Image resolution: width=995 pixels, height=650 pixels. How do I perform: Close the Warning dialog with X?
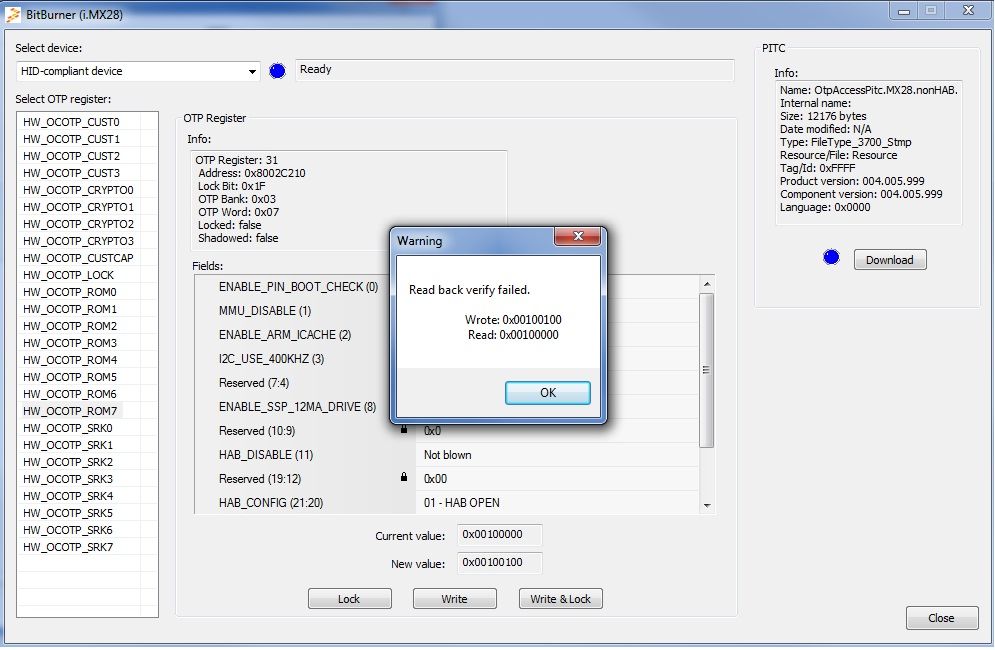tap(577, 236)
